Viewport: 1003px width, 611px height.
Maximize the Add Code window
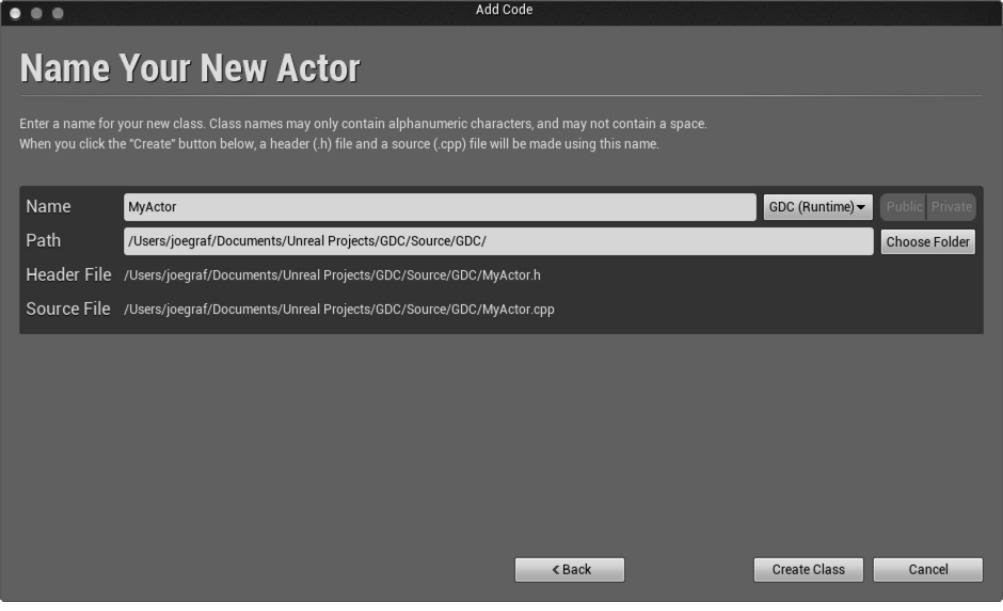point(58,13)
